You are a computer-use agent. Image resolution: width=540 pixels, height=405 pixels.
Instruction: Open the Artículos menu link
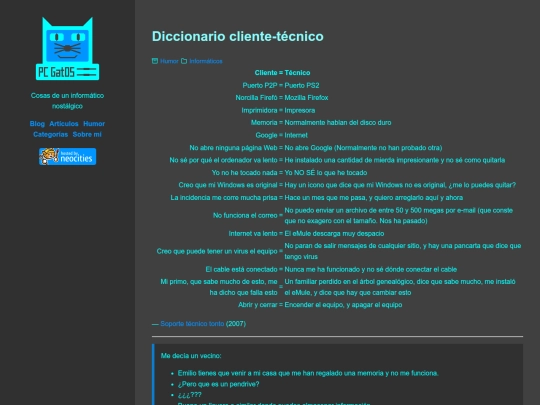point(64,124)
